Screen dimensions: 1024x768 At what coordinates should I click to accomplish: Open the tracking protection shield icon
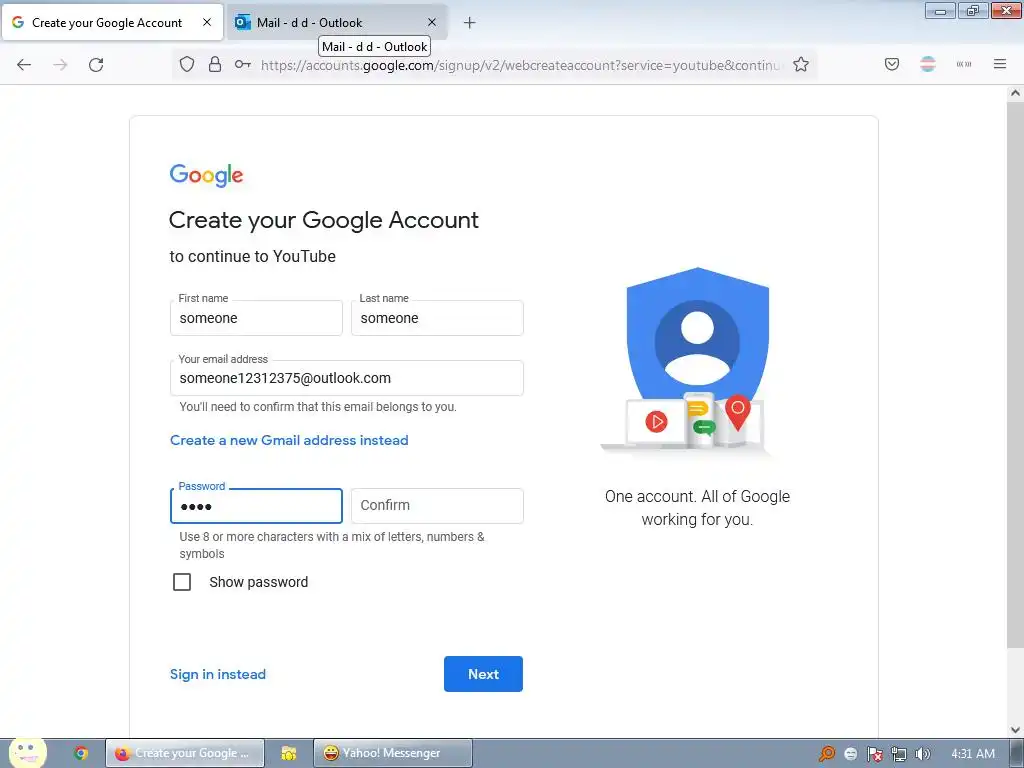pyautogui.click(x=187, y=64)
